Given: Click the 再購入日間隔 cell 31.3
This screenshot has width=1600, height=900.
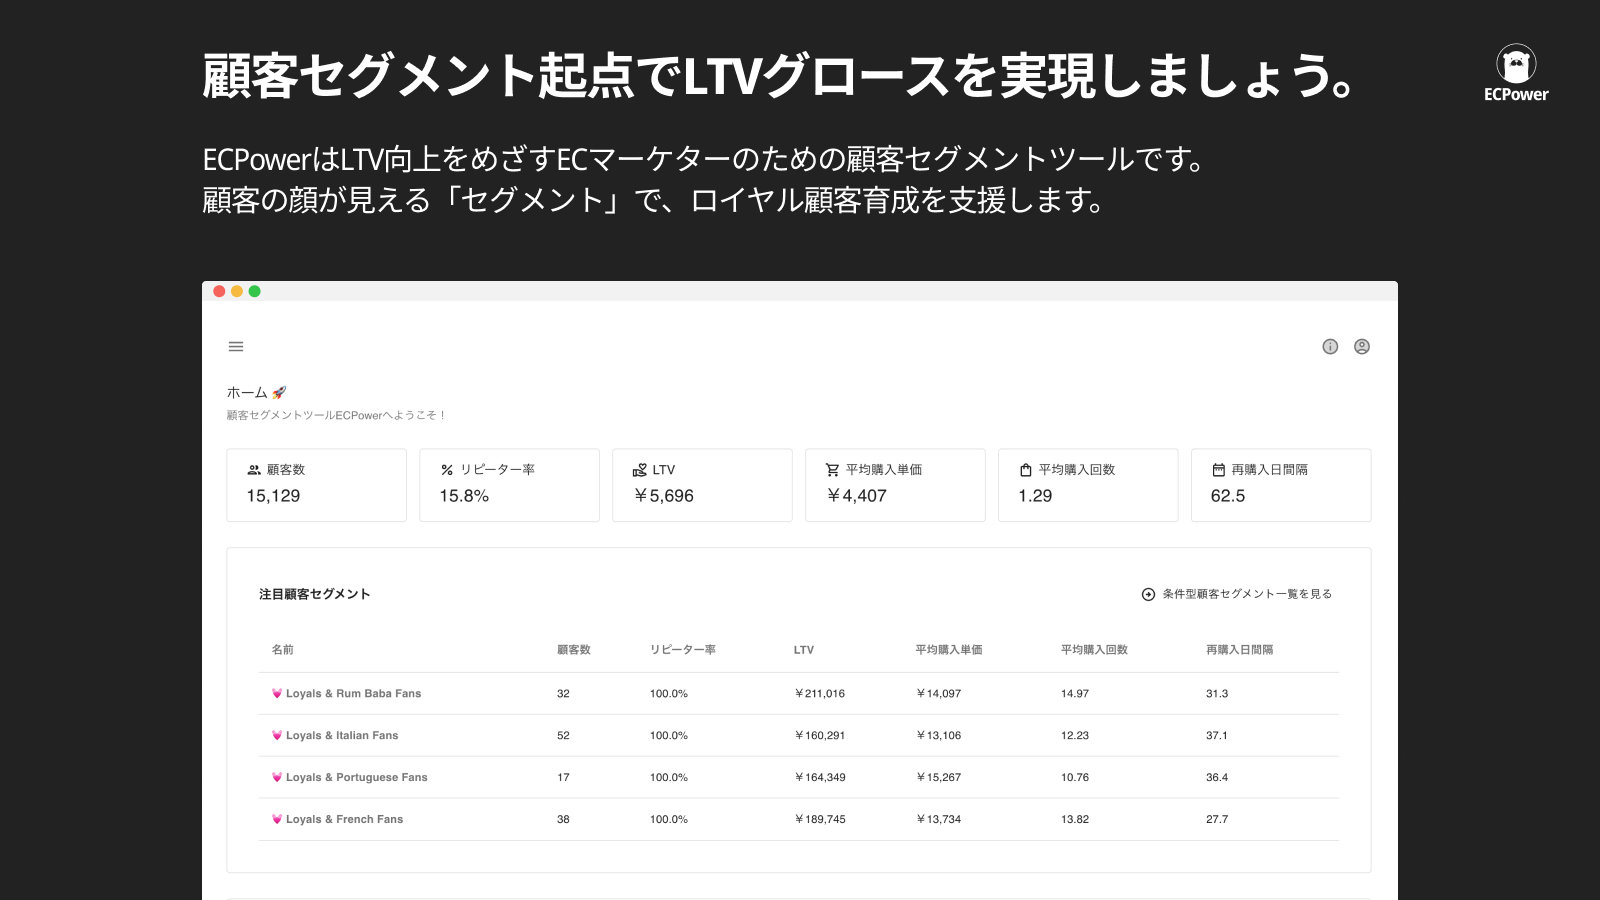Looking at the screenshot, I should coord(1217,693).
